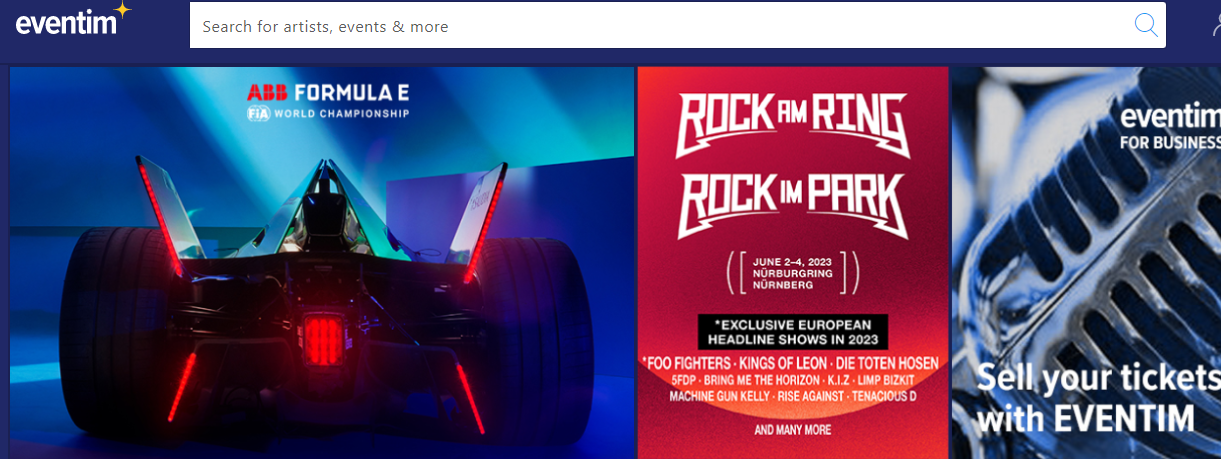Click the yellow star on eventim logo
This screenshot has height=459, width=1221.
pyautogui.click(x=122, y=11)
